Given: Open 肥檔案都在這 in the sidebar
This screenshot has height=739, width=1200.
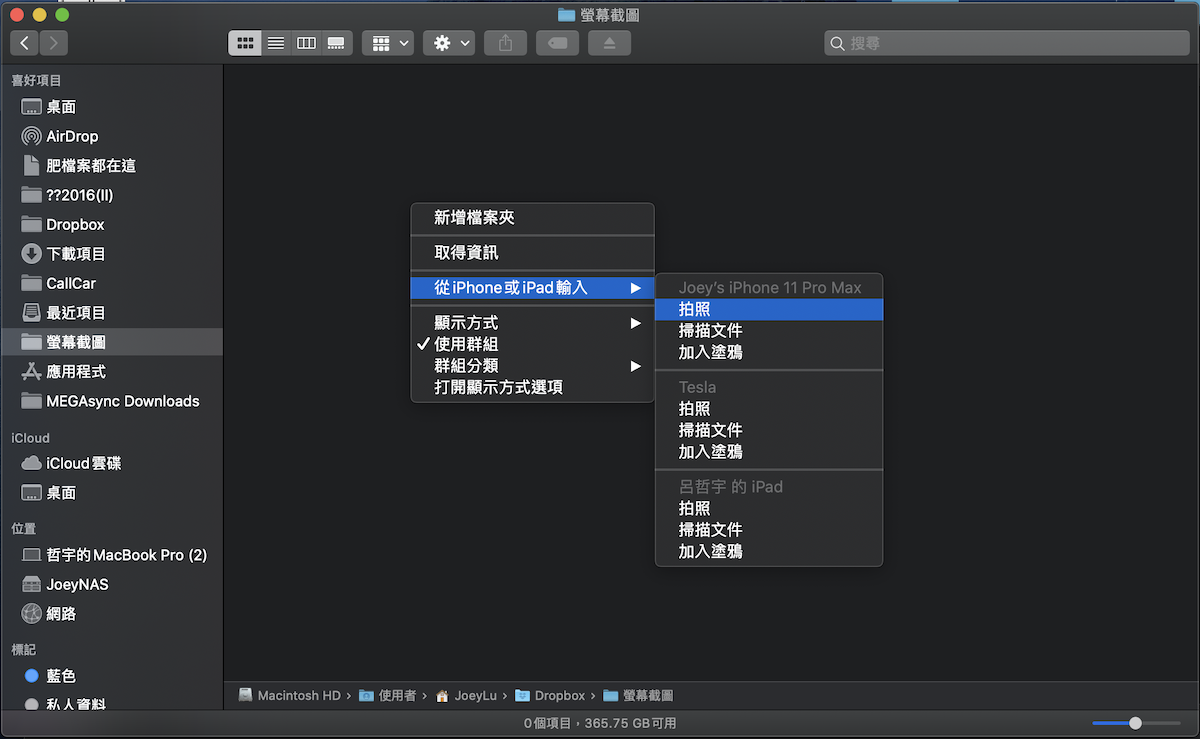Looking at the screenshot, I should click(111, 166).
